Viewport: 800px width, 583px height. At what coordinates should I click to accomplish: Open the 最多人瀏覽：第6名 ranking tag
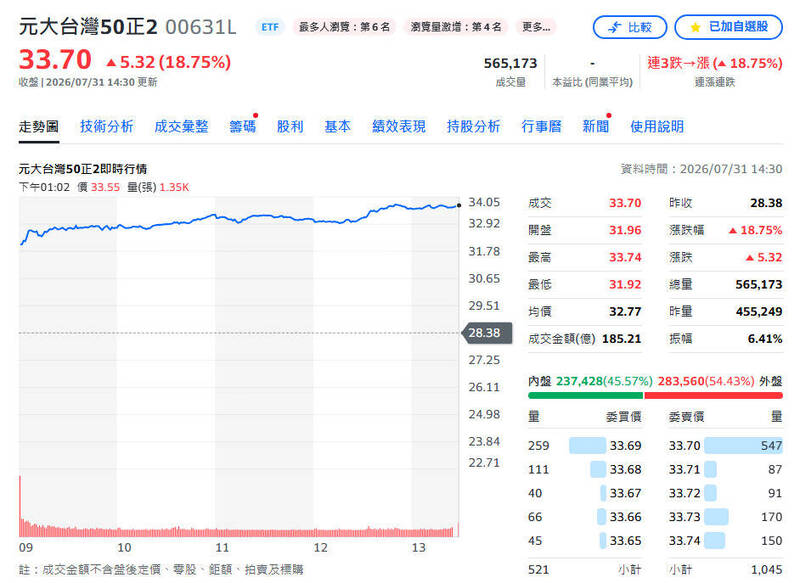344,27
